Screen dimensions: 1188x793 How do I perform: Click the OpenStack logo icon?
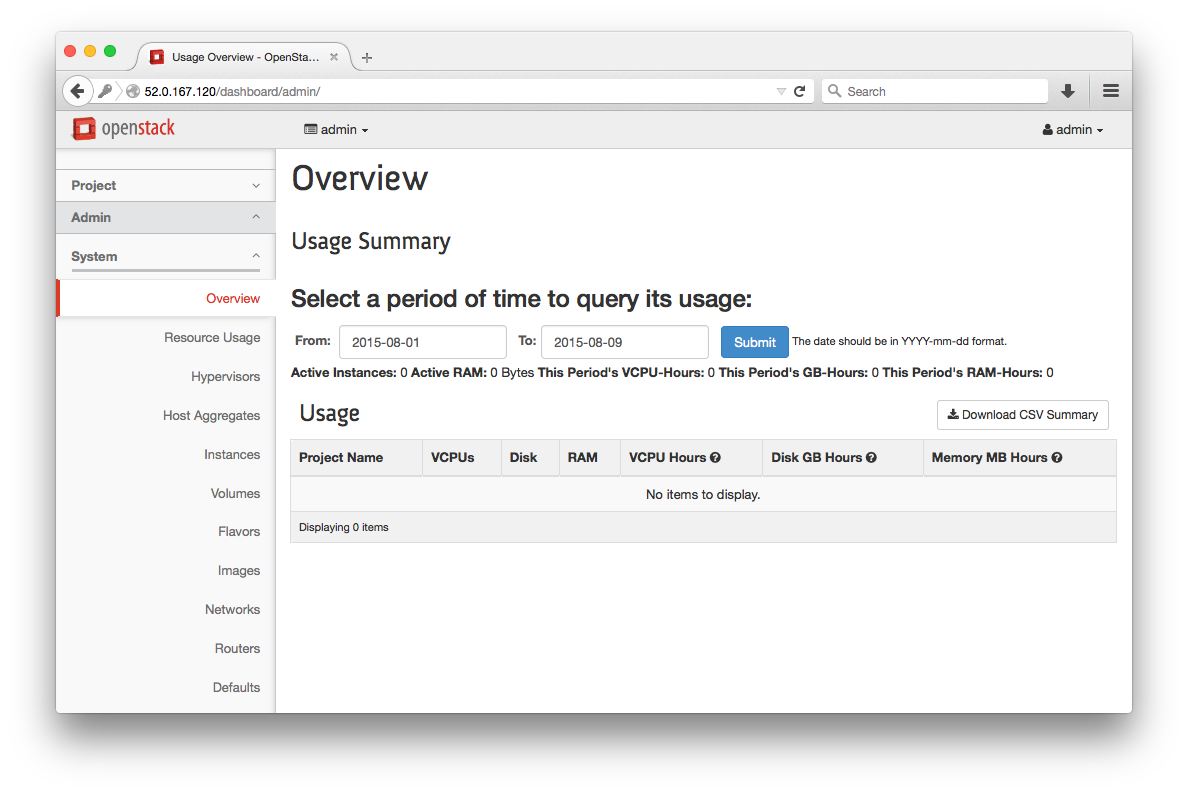84,129
